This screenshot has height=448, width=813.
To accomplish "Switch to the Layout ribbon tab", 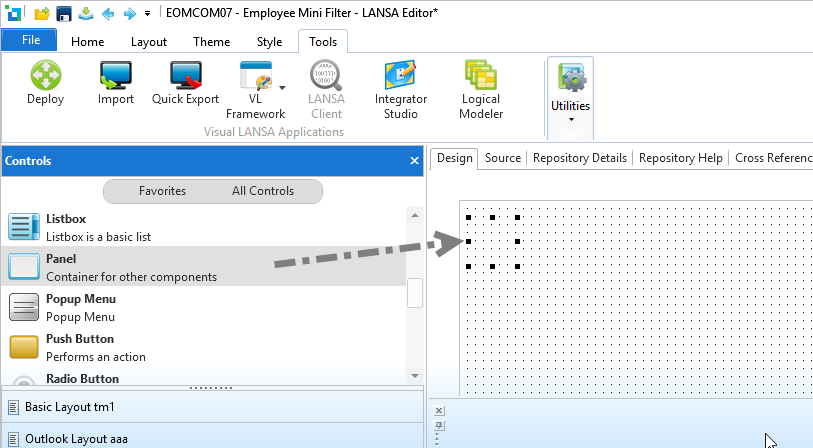I will click(x=149, y=41).
